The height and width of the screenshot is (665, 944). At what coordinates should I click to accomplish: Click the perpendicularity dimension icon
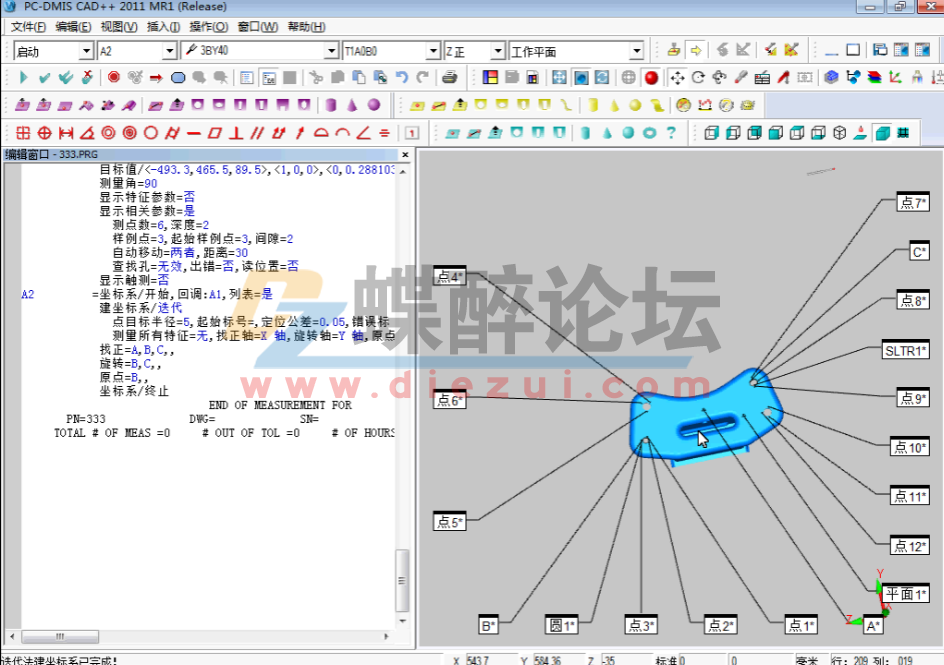click(x=236, y=131)
